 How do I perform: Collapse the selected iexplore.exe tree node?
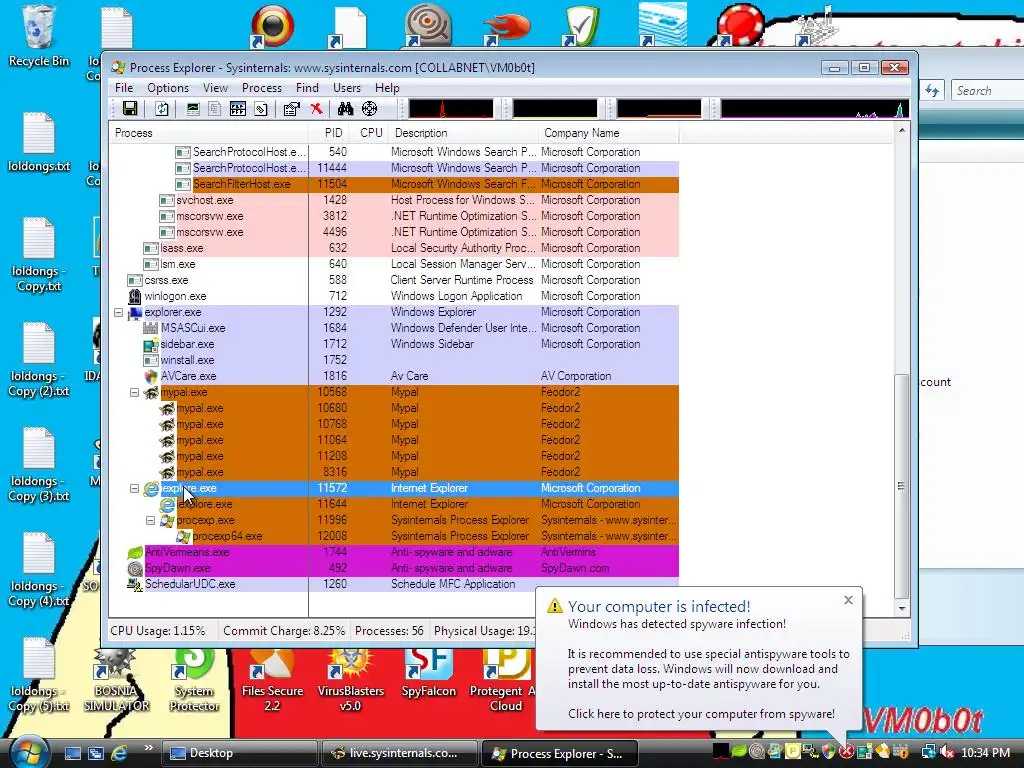[135, 488]
